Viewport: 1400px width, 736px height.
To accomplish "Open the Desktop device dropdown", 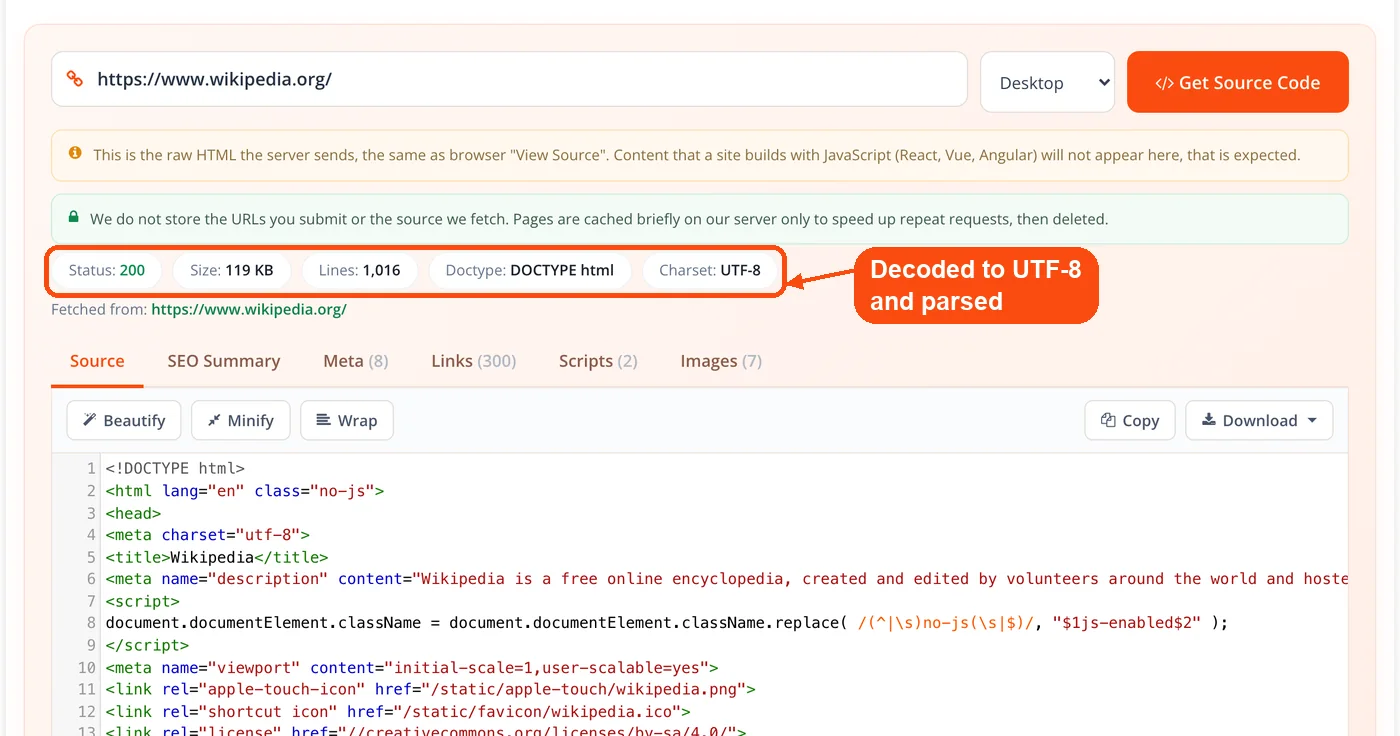I will (1048, 82).
